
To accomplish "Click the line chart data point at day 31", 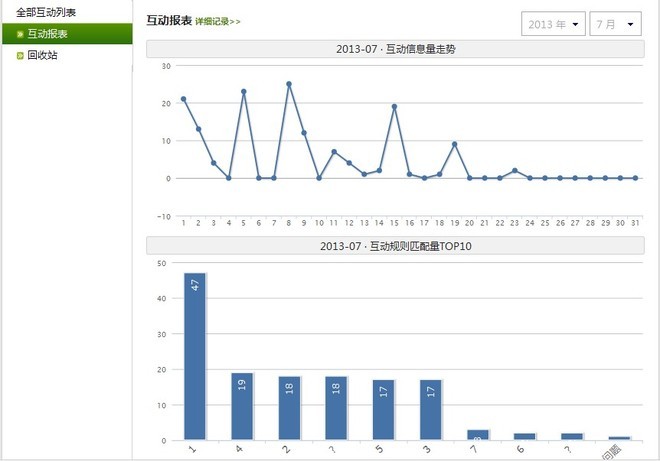I will point(636,178).
